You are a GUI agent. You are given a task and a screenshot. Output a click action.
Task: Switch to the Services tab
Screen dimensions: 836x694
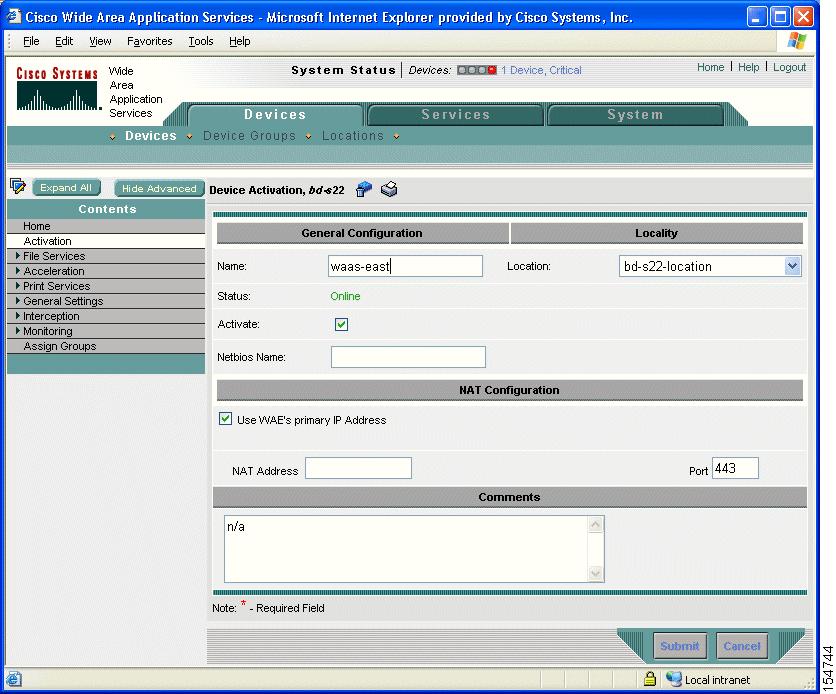[455, 115]
